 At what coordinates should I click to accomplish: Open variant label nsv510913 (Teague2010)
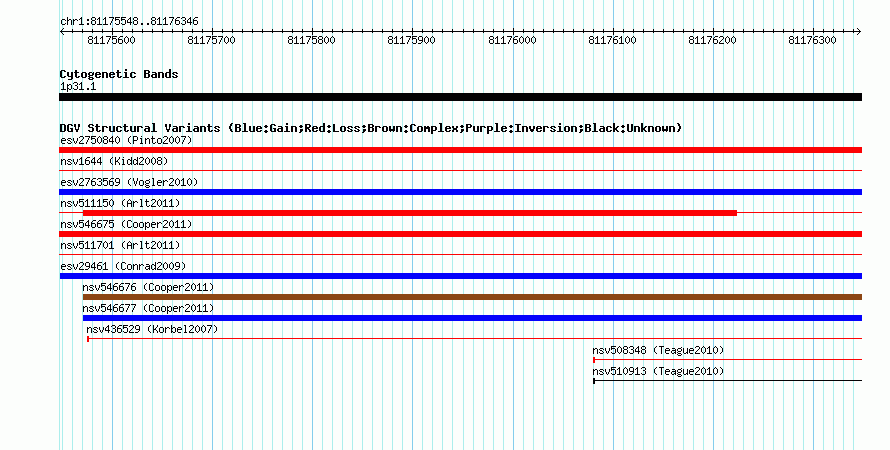pos(658,371)
